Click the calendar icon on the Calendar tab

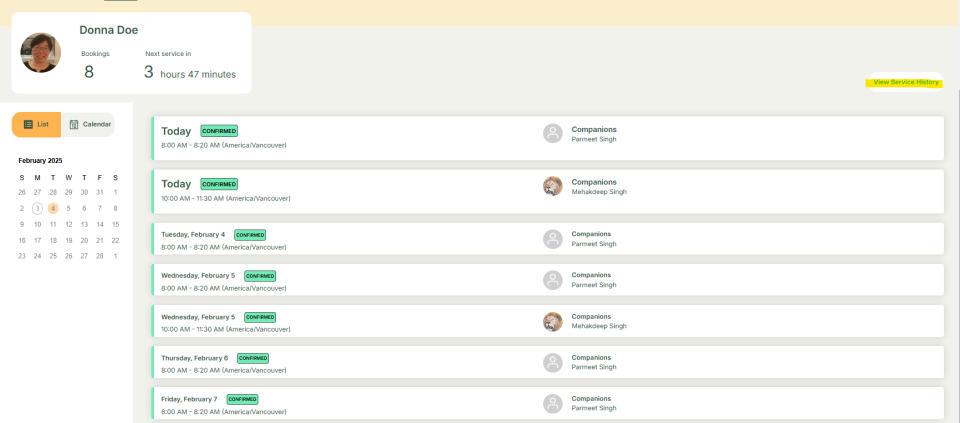click(74, 124)
